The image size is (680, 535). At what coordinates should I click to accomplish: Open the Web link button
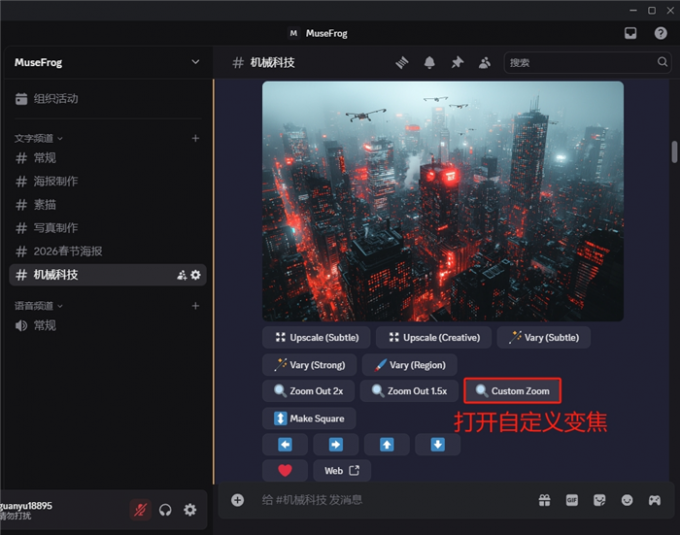pos(342,470)
